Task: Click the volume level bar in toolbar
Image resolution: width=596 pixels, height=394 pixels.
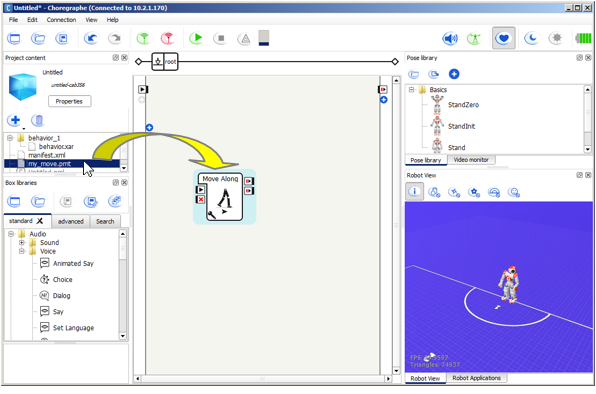Action: click(x=264, y=38)
